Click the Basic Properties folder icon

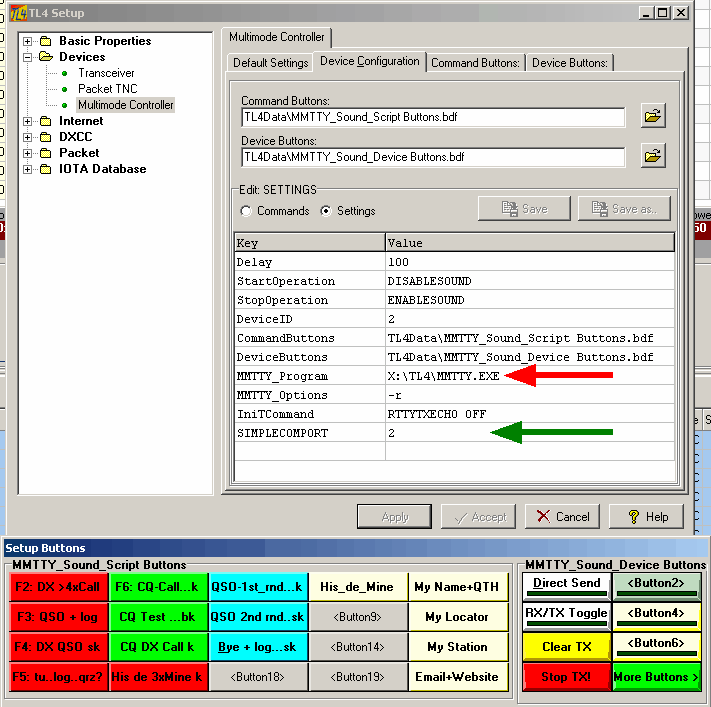(x=45, y=41)
